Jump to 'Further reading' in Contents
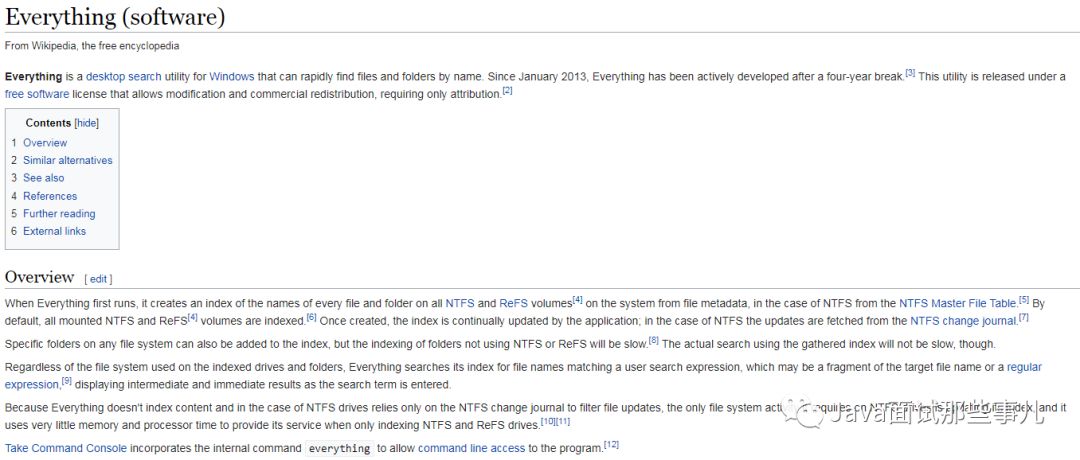The height and width of the screenshot is (460, 1080). (x=59, y=213)
